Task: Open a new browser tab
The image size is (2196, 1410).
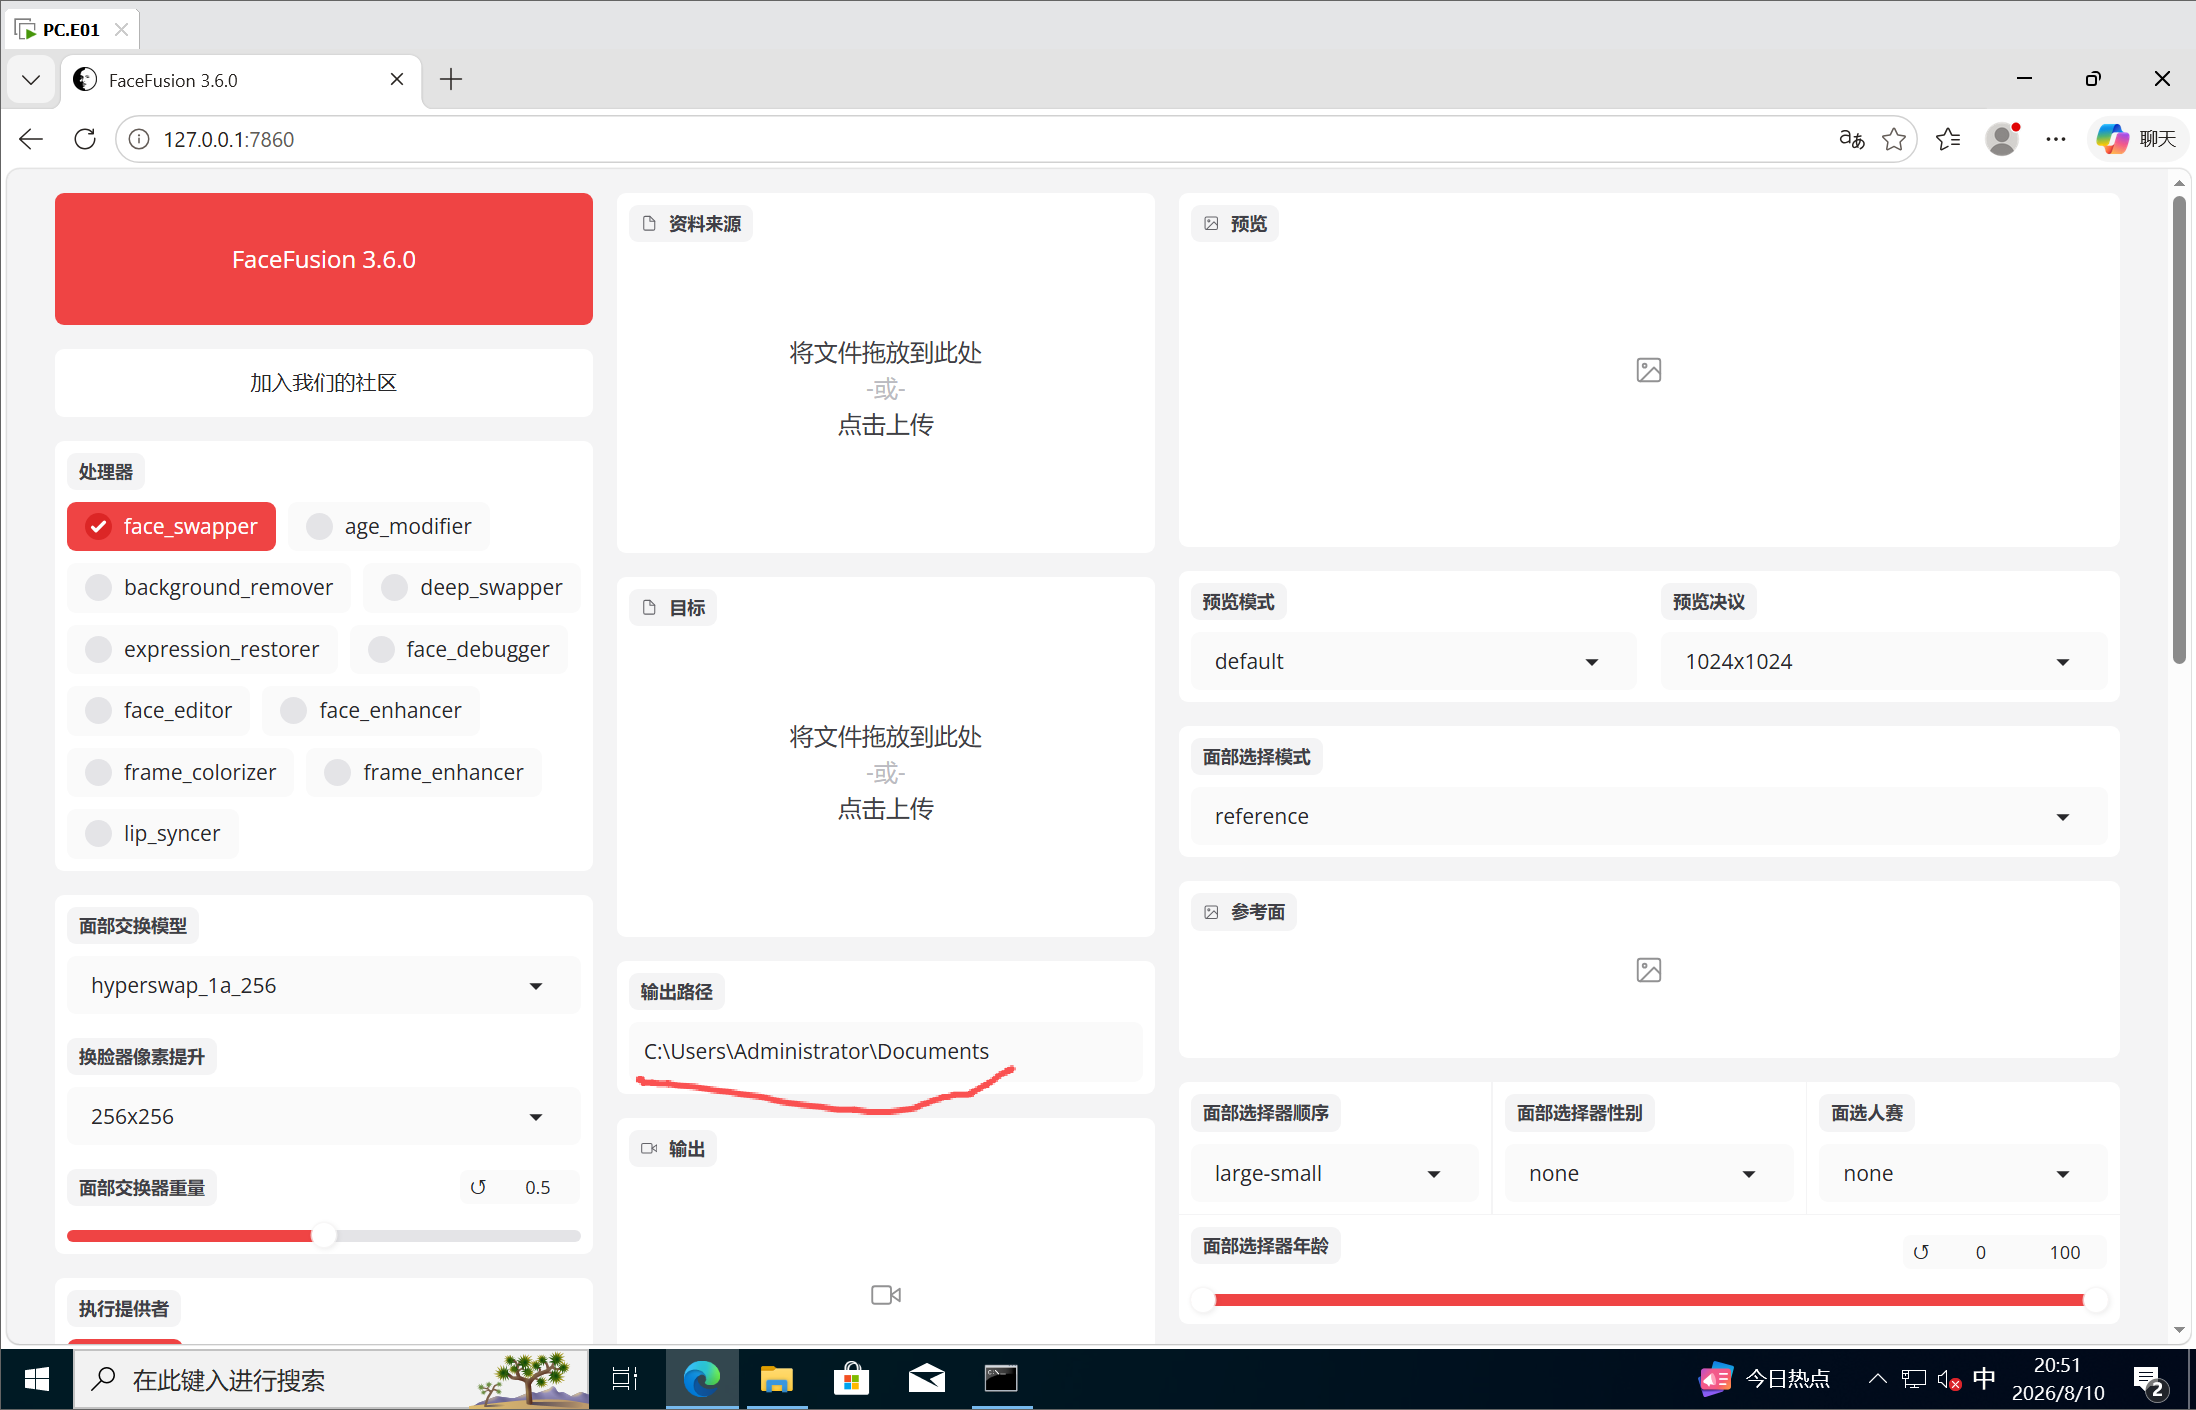Action: pyautogui.click(x=451, y=80)
